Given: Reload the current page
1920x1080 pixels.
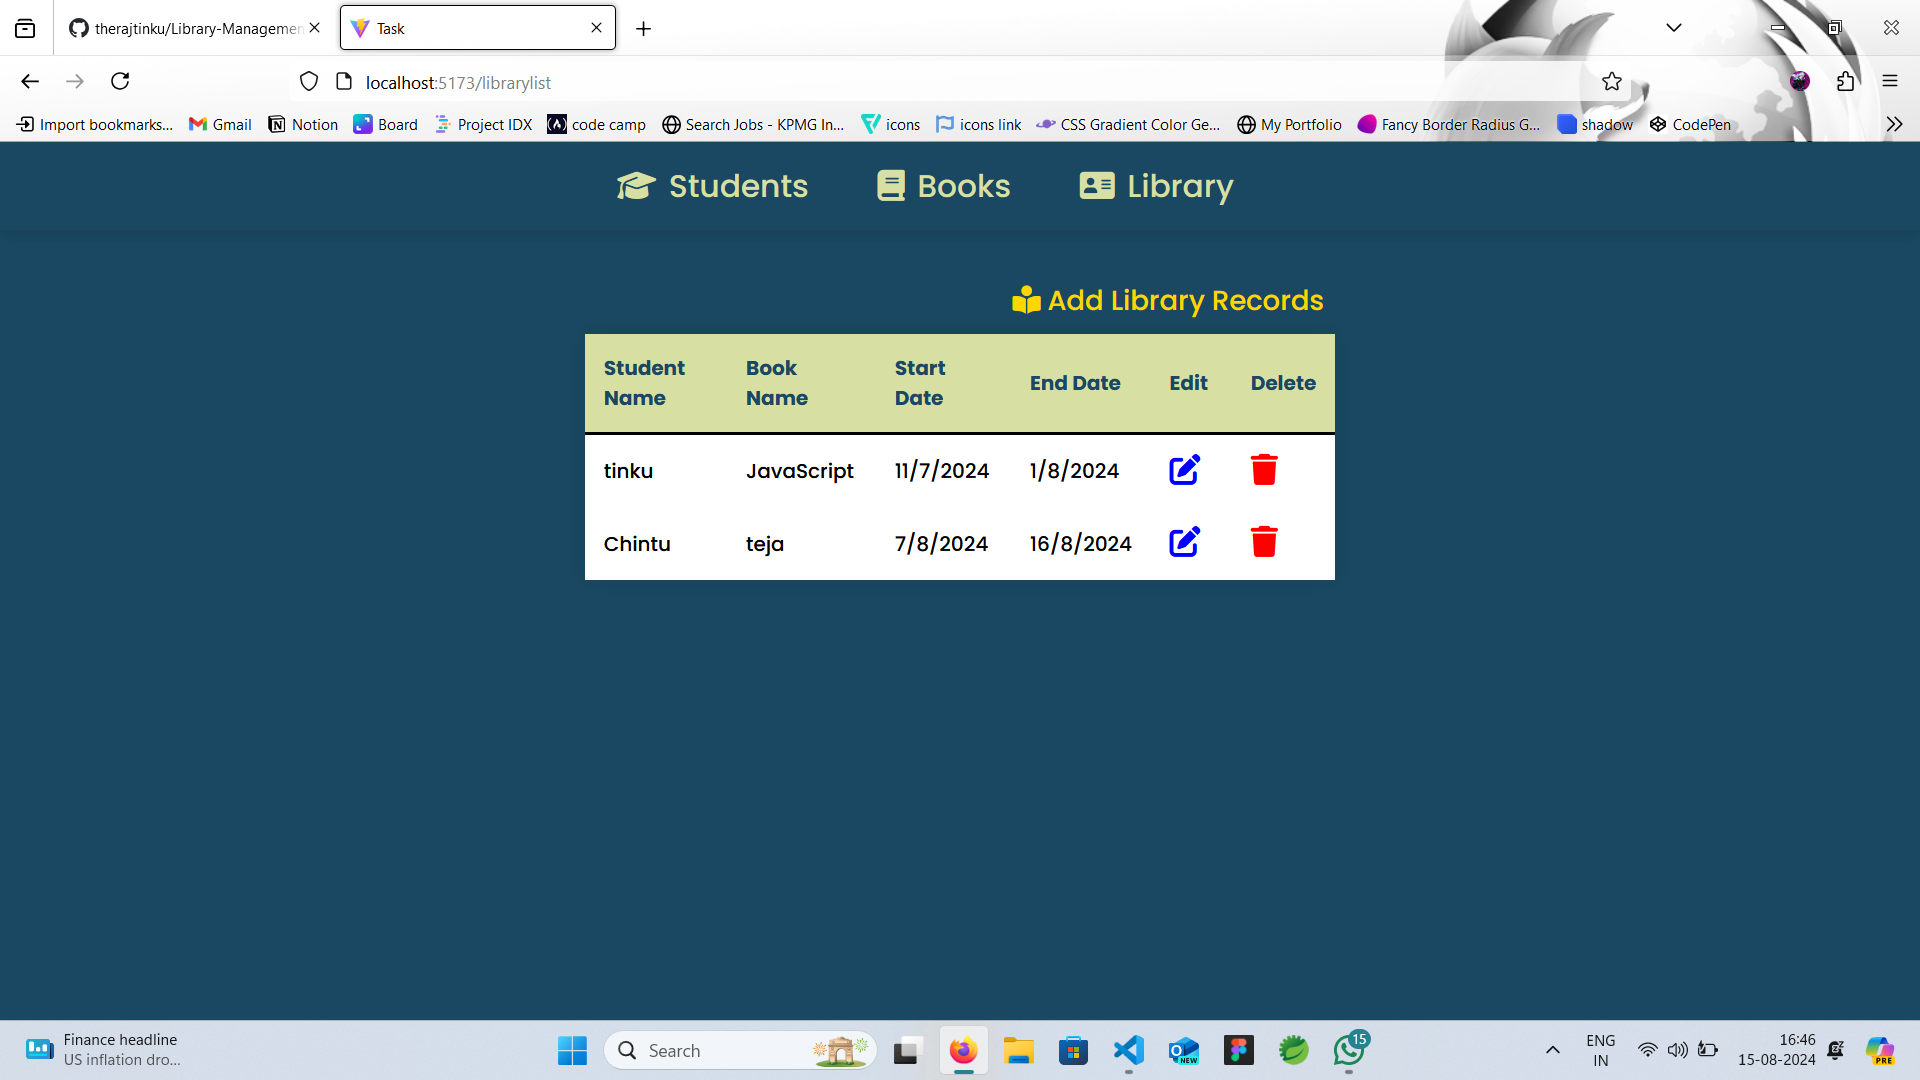Looking at the screenshot, I should point(120,82).
